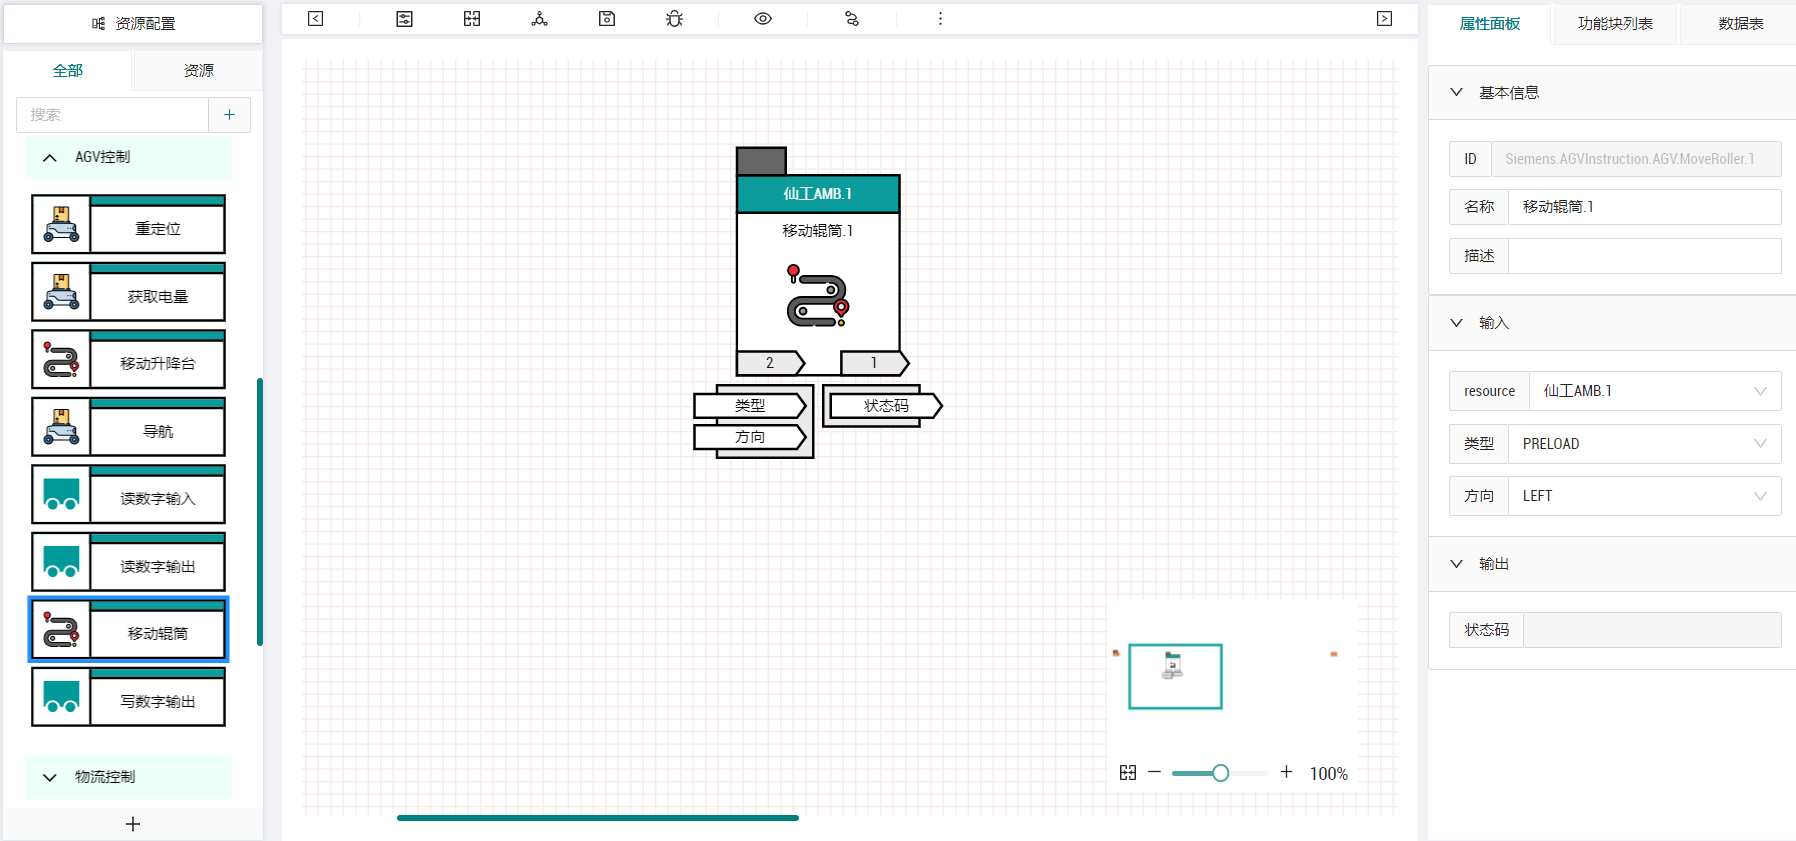Click the minimap viewport thumbnail

(x=1175, y=677)
